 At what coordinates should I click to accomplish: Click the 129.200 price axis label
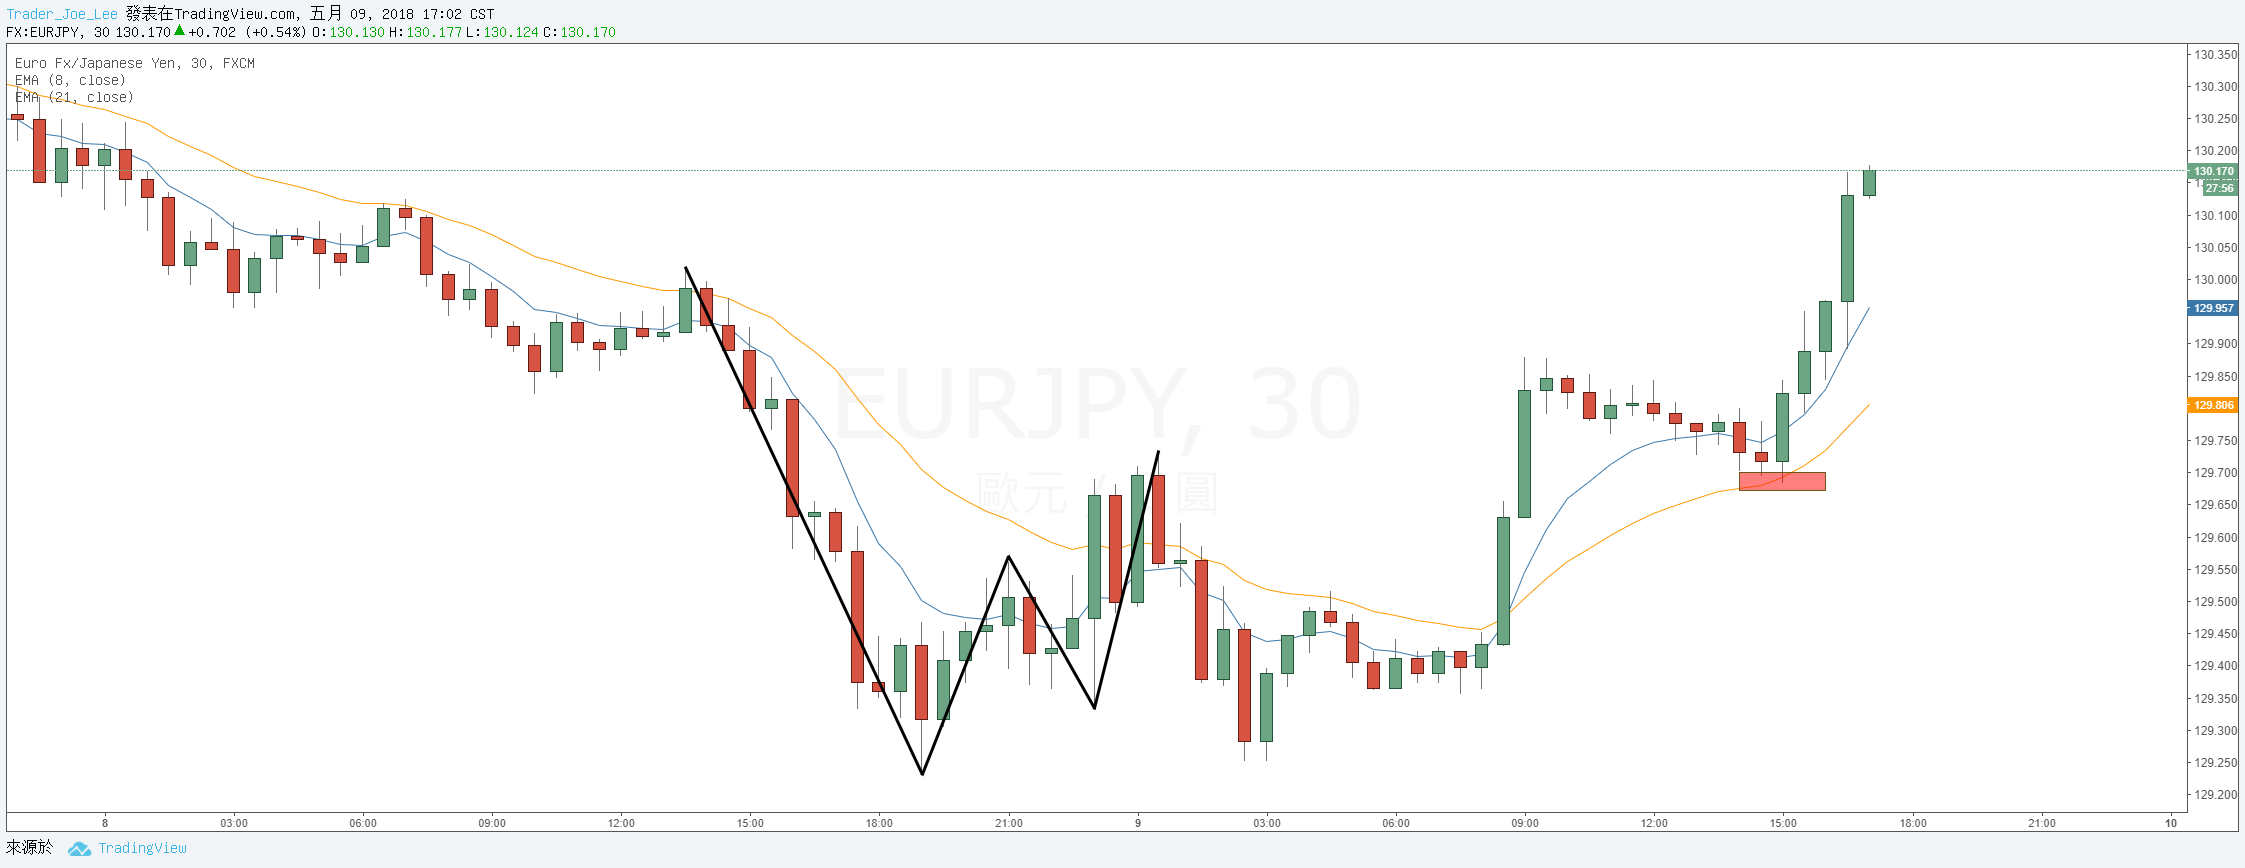(x=2215, y=795)
